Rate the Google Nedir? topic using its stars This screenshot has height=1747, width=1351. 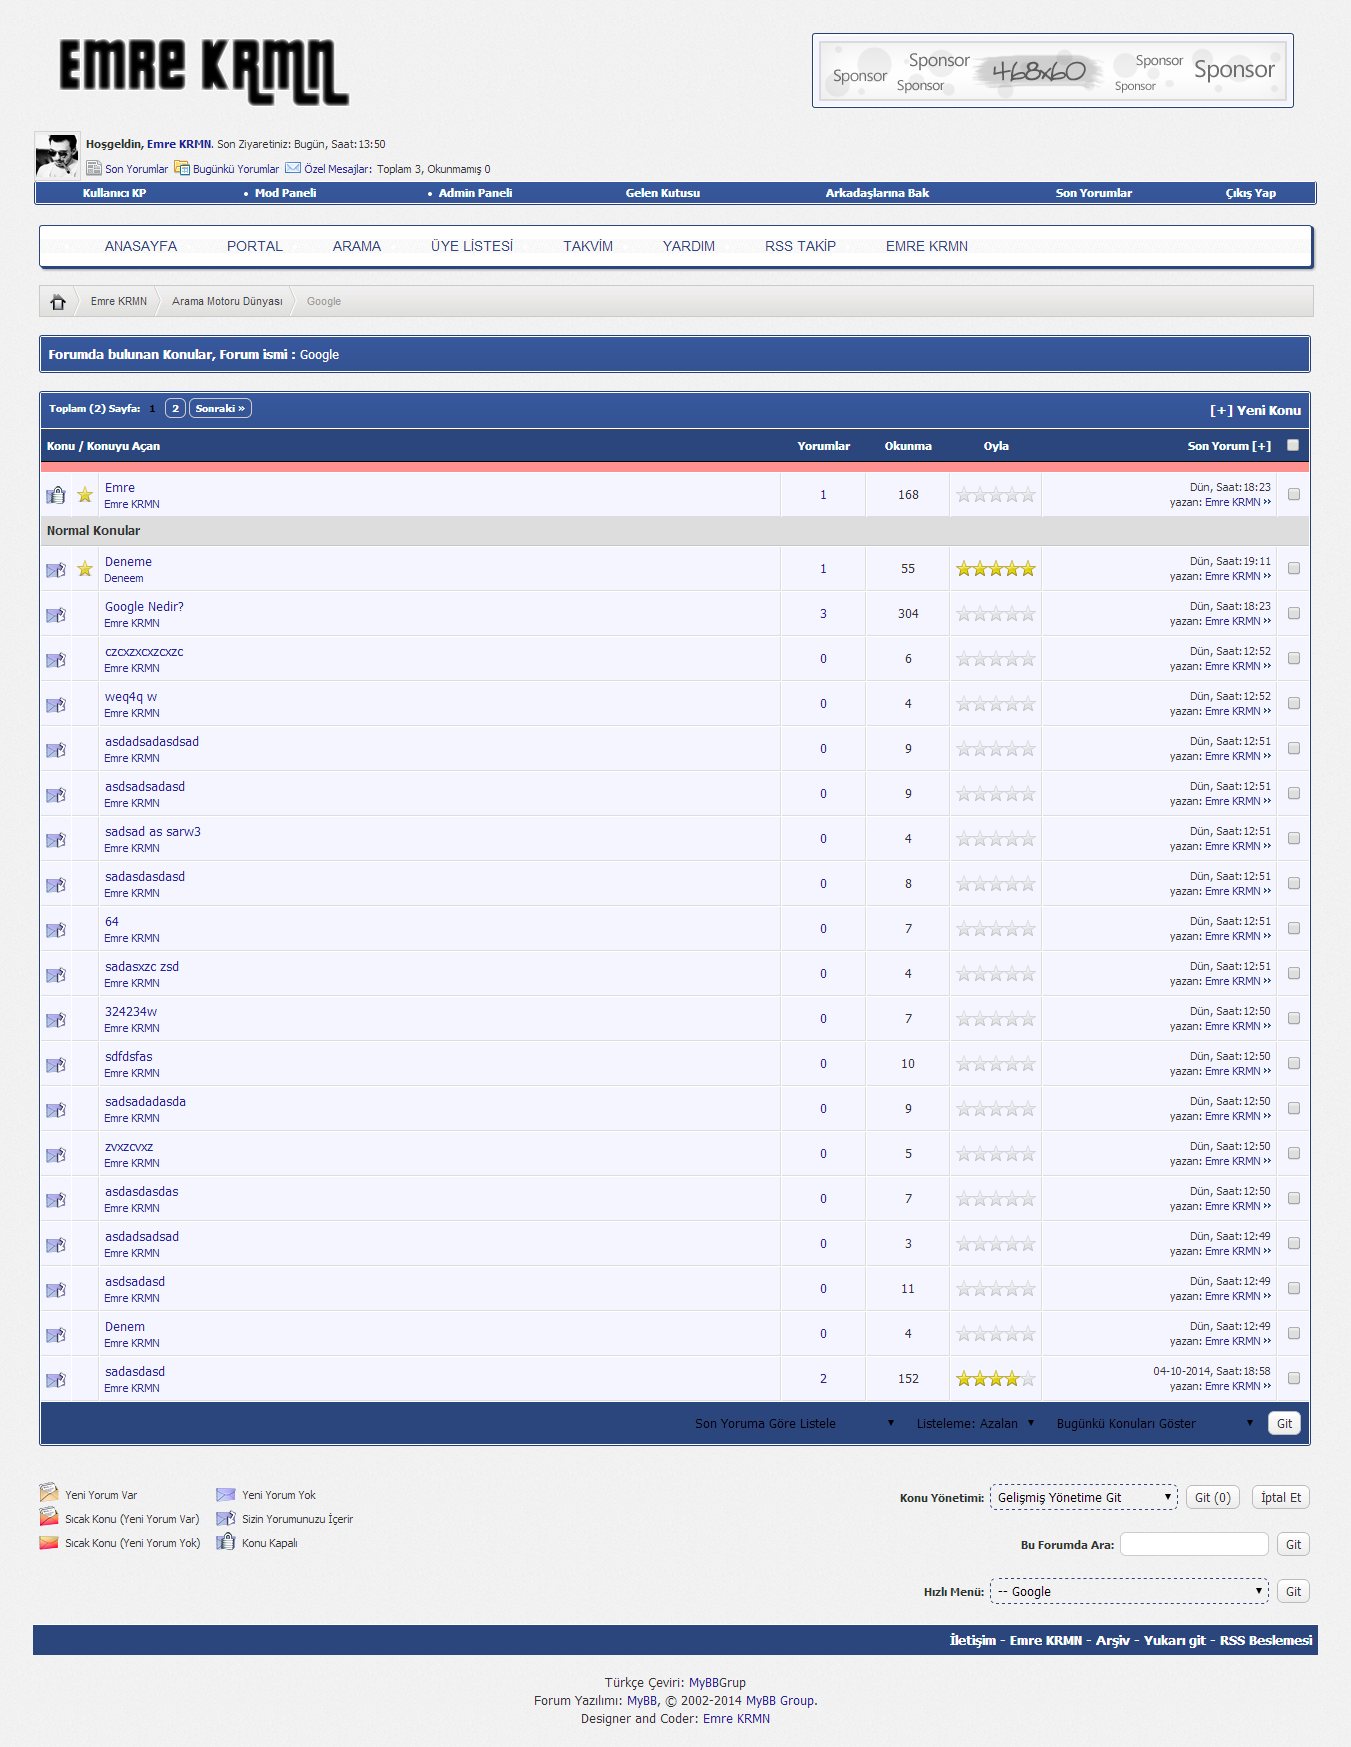pyautogui.click(x=995, y=614)
